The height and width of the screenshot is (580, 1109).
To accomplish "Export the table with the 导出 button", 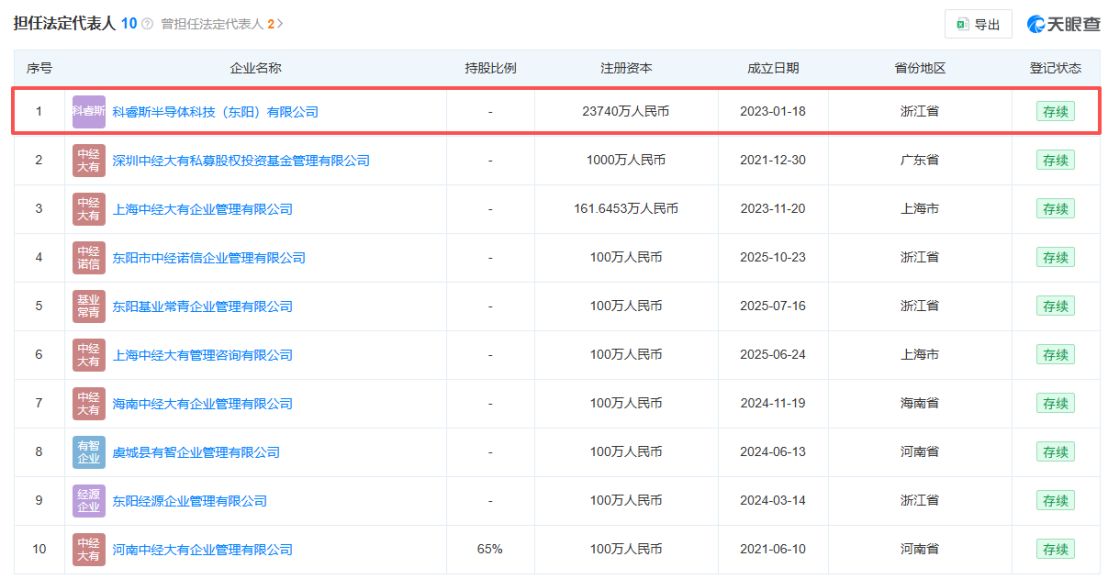I will [x=978, y=24].
